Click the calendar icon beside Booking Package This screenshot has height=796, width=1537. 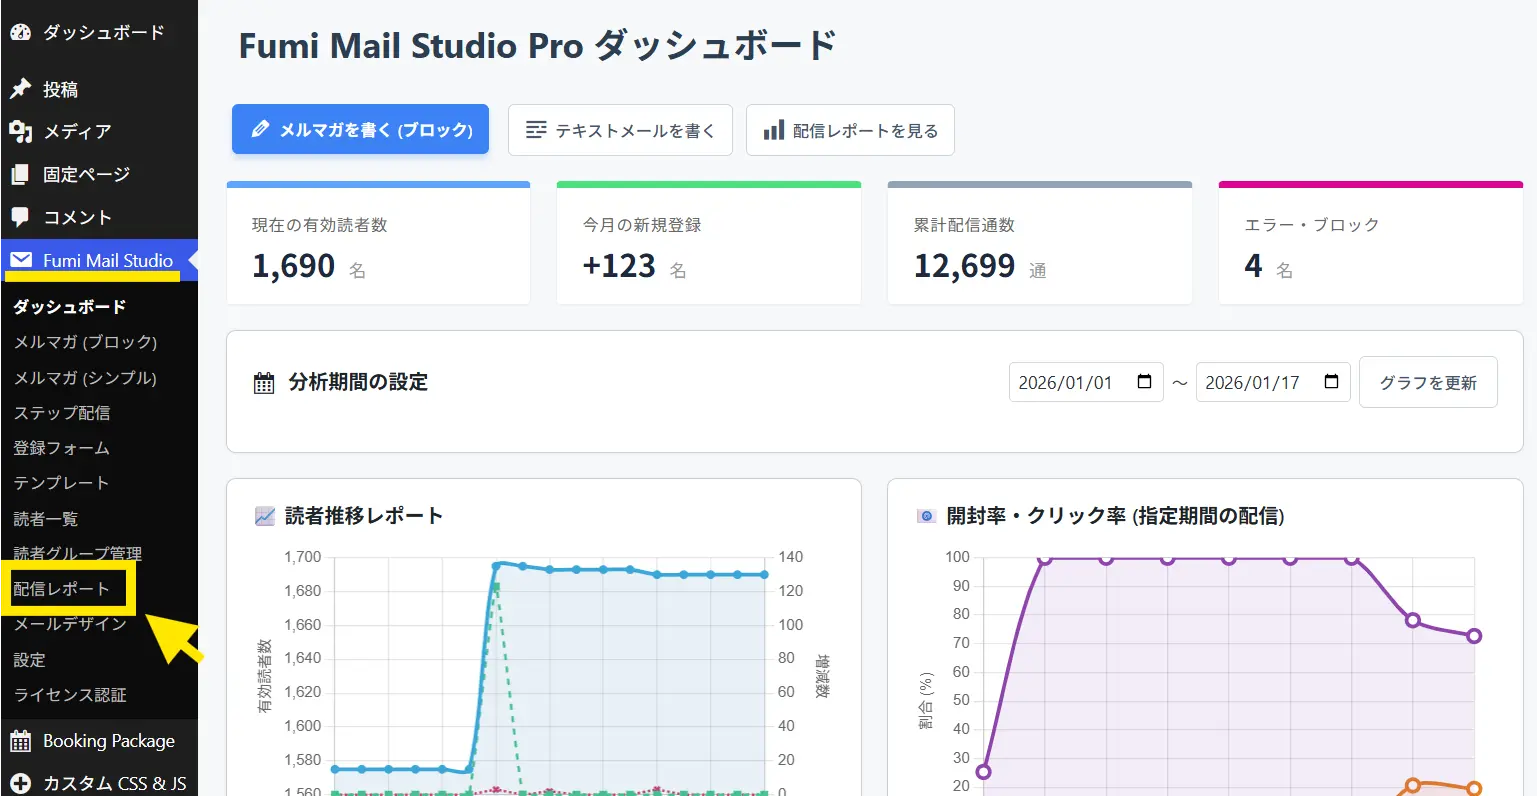point(20,741)
